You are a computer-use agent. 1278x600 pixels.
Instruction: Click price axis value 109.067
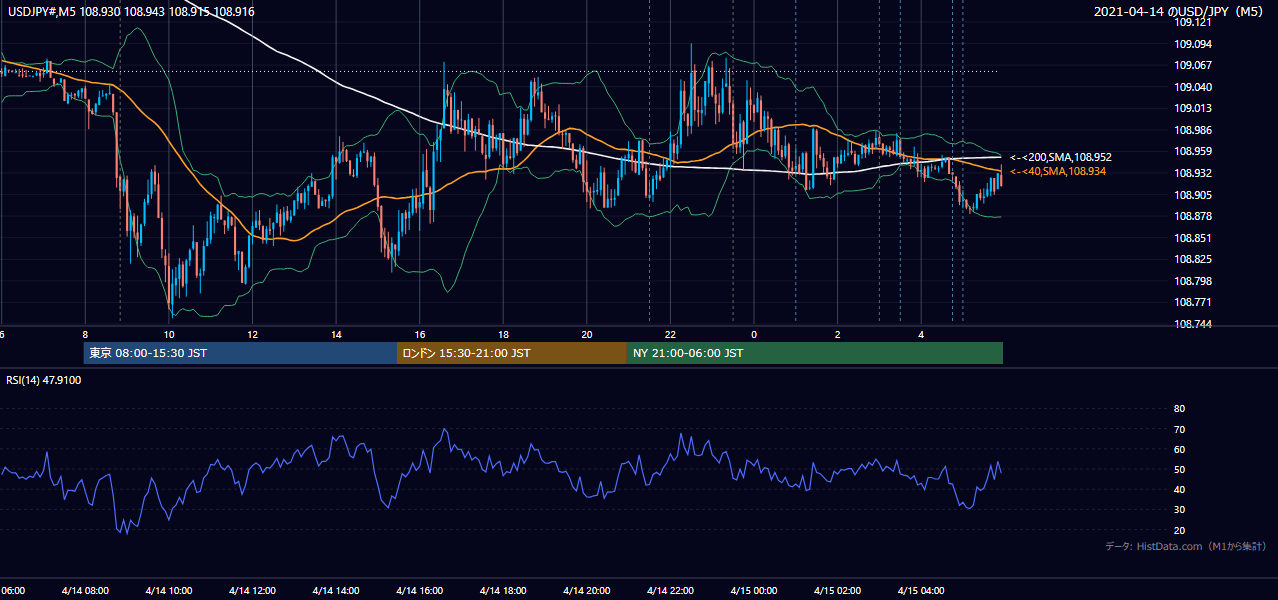1192,65
